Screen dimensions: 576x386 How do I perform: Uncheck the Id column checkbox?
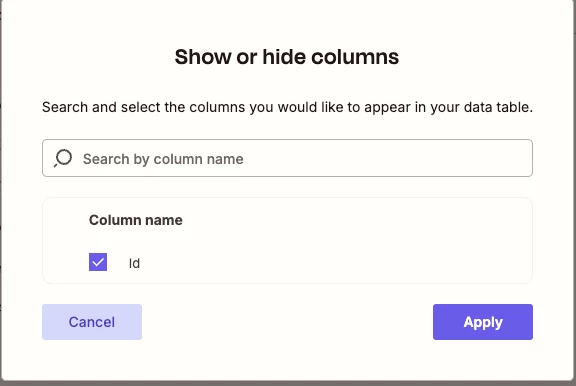(x=98, y=262)
